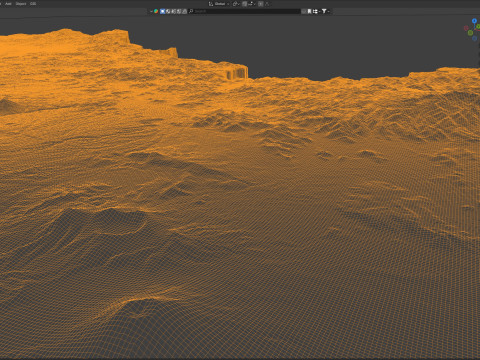Click the red negative X axis circle on the gizmo
Viewport: 480px width, 360px height.
466,28
